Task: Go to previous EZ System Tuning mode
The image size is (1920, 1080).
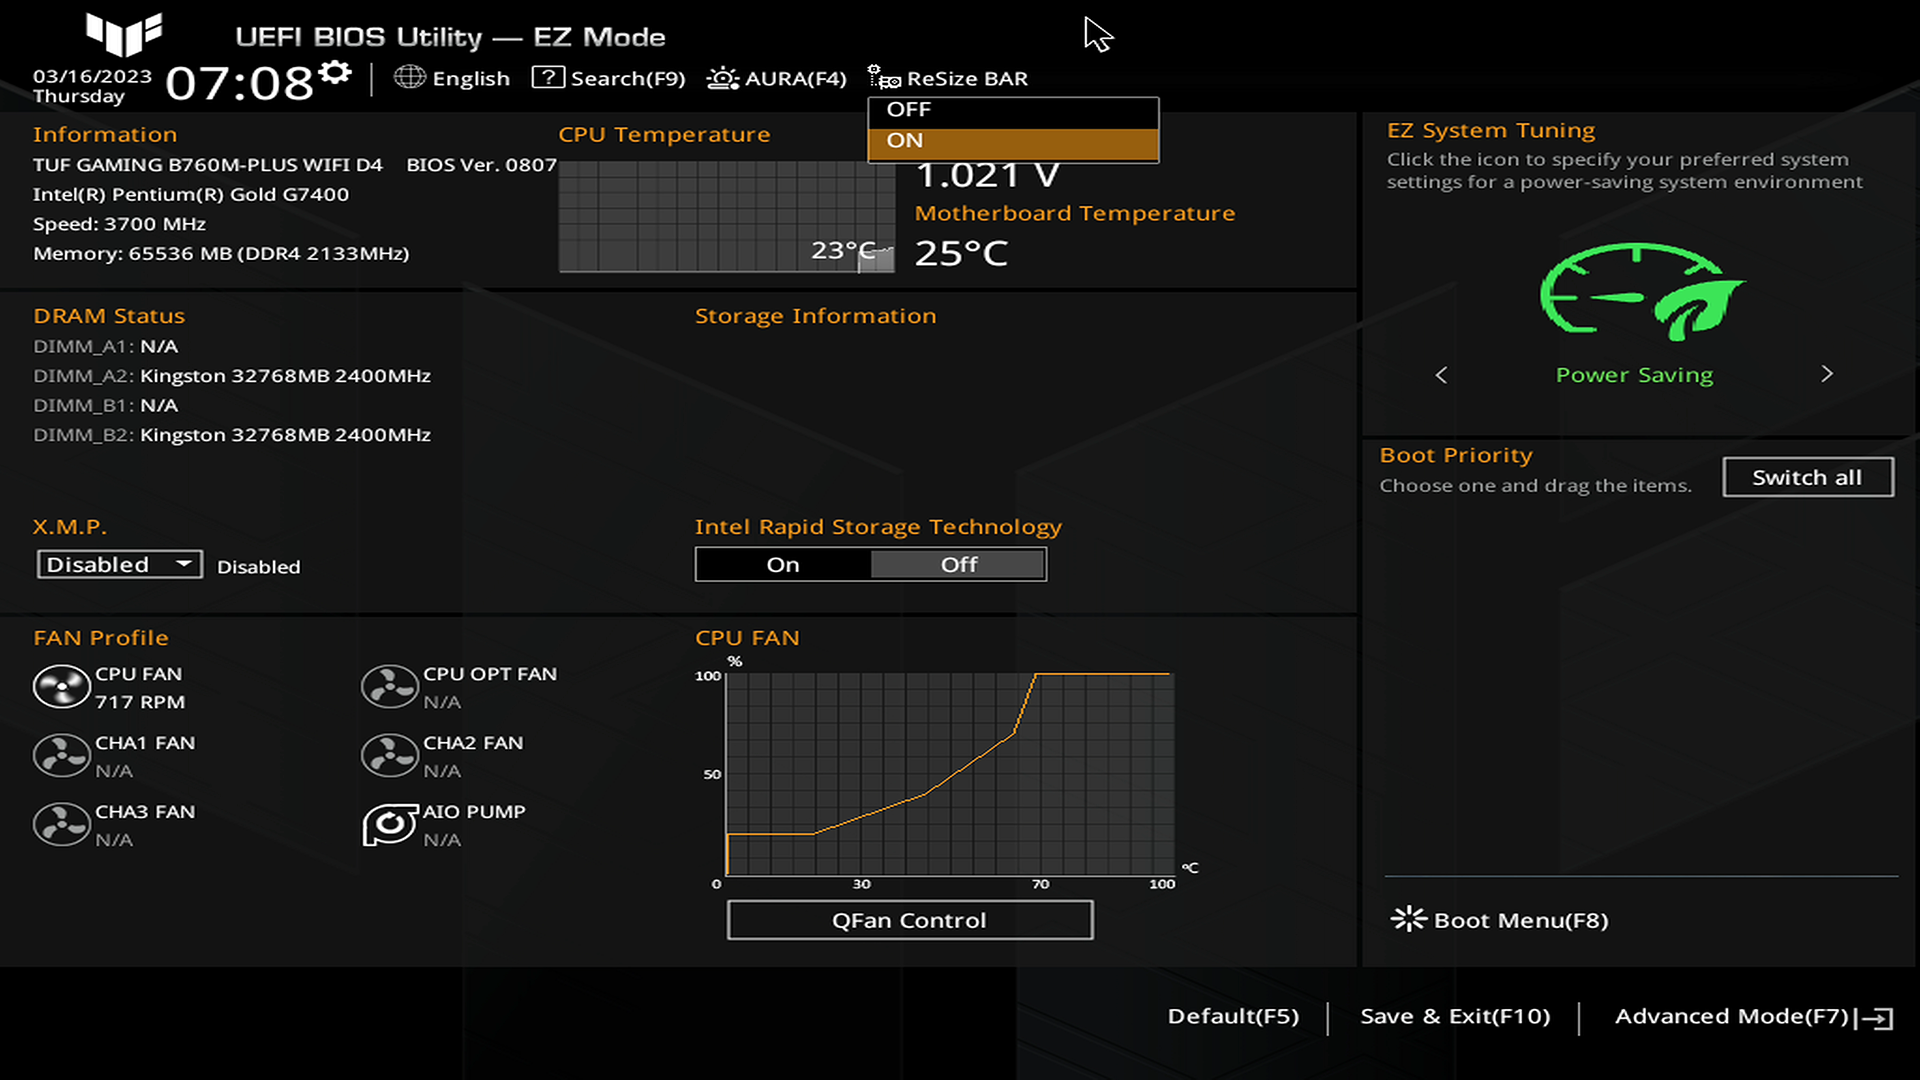Action: (1441, 375)
